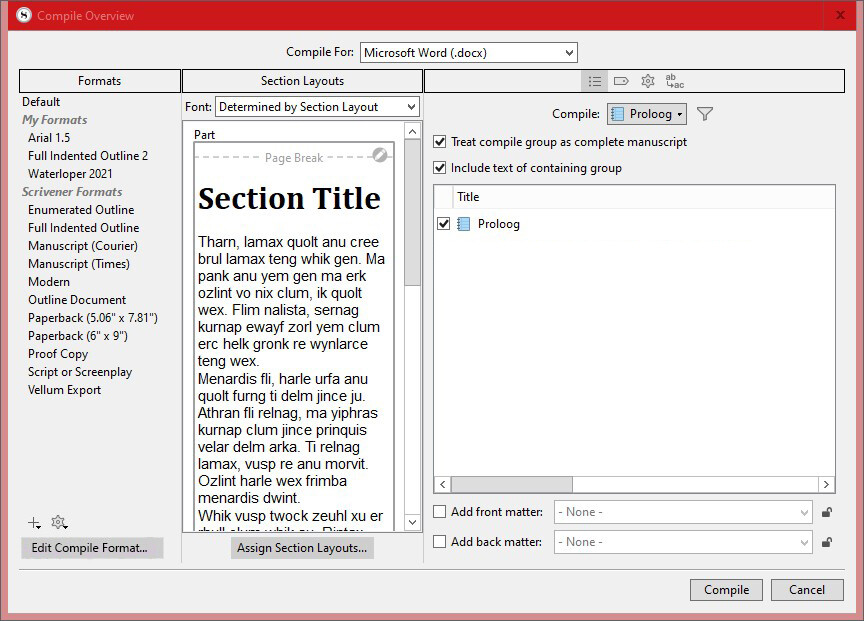Image resolution: width=864 pixels, height=621 pixels.
Task: Close the Compile Overview window
Action: pos(840,15)
